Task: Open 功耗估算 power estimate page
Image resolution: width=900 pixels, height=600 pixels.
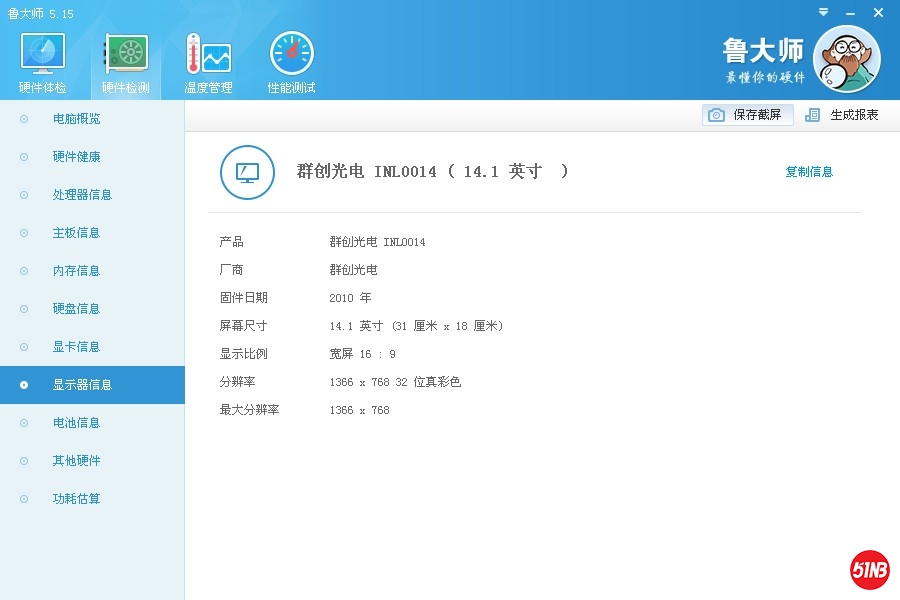Action: (x=76, y=499)
